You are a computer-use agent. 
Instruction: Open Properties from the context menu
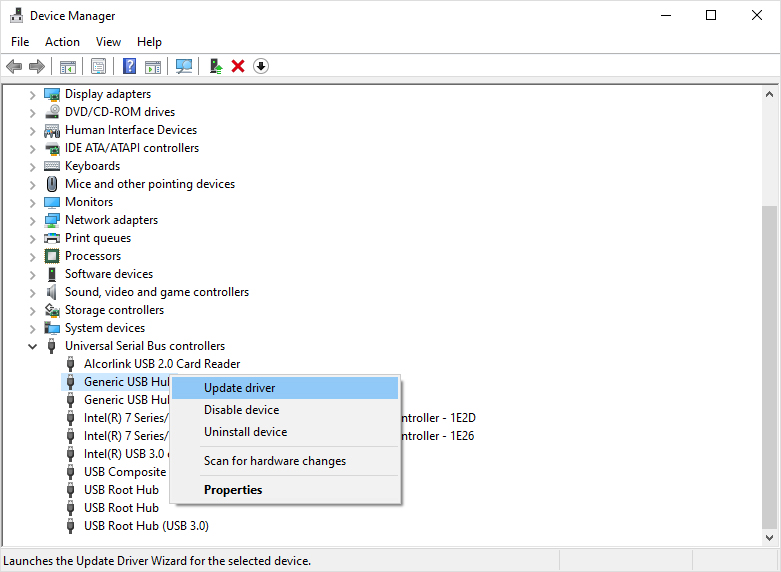coord(233,490)
